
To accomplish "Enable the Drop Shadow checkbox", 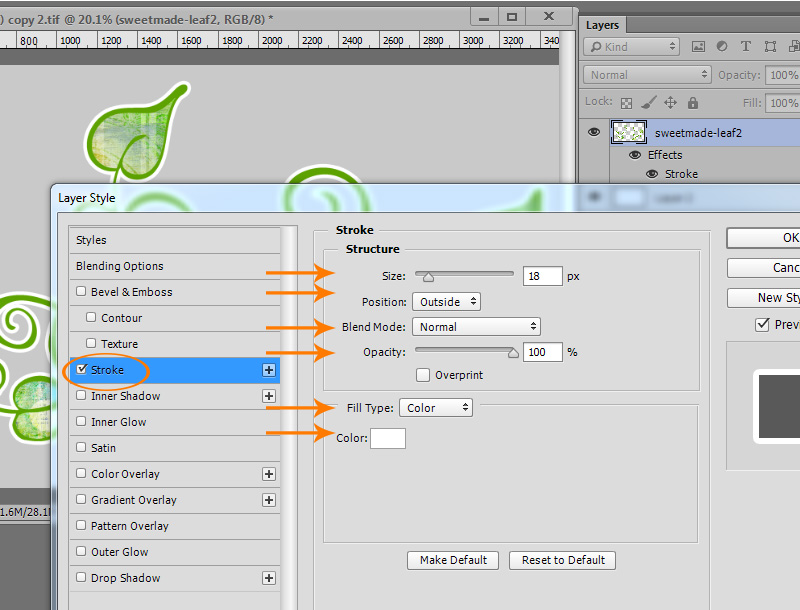I will [81, 577].
